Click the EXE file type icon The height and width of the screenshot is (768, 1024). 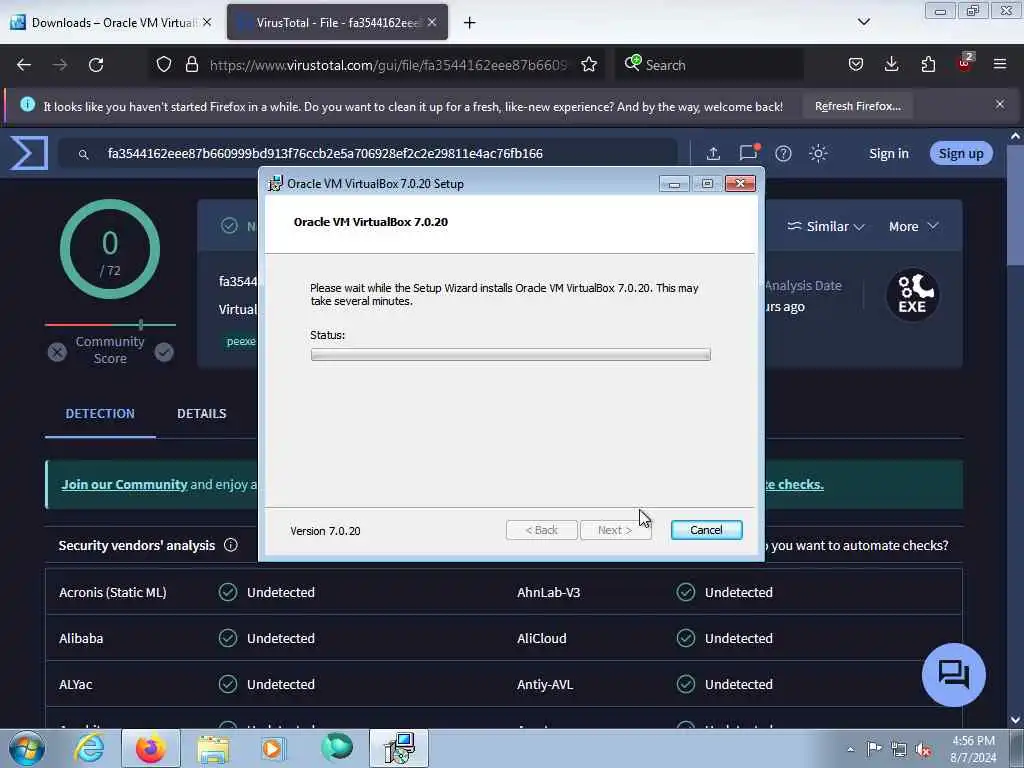click(x=912, y=295)
